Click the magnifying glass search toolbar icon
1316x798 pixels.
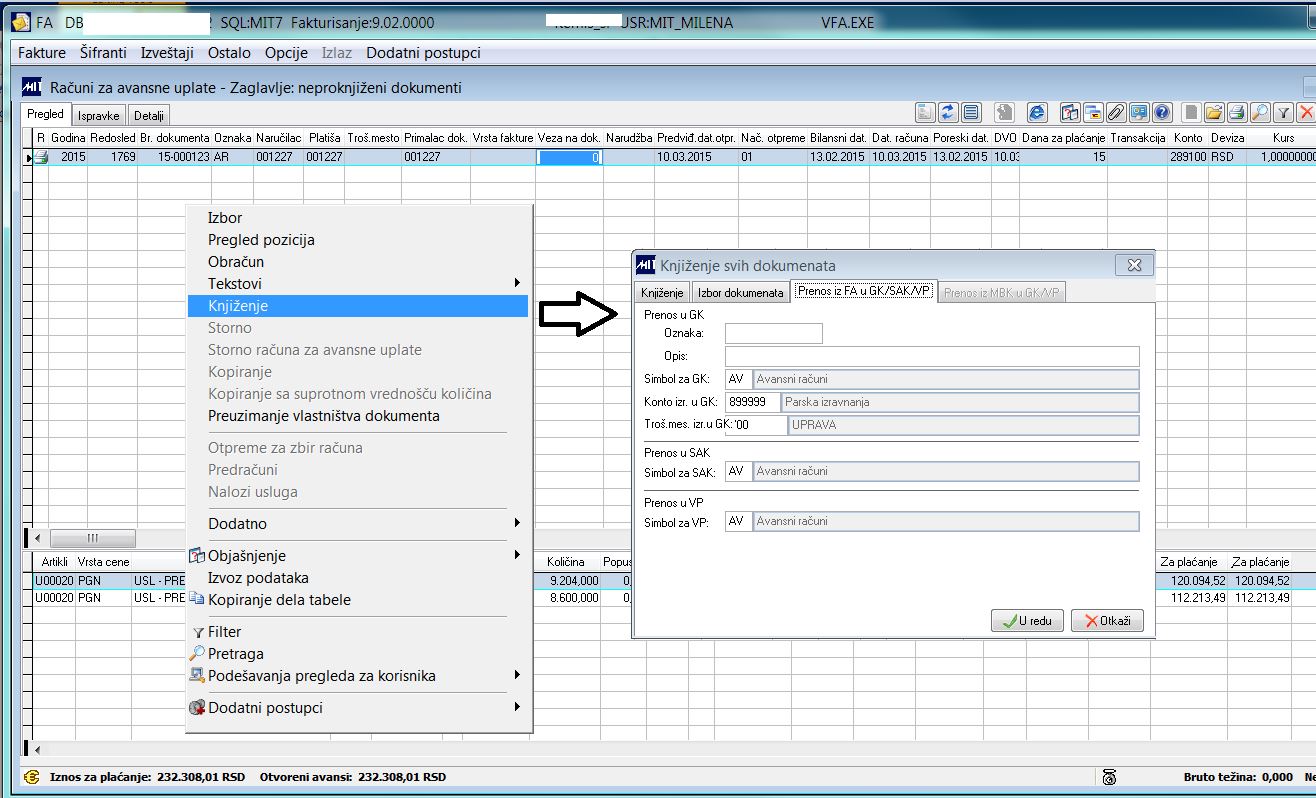pos(1260,112)
